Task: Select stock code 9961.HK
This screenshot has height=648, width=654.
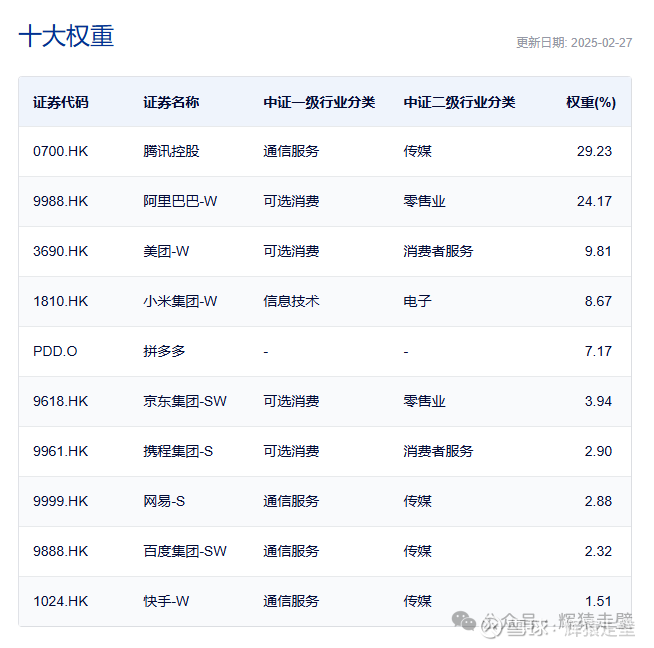Action: (61, 451)
